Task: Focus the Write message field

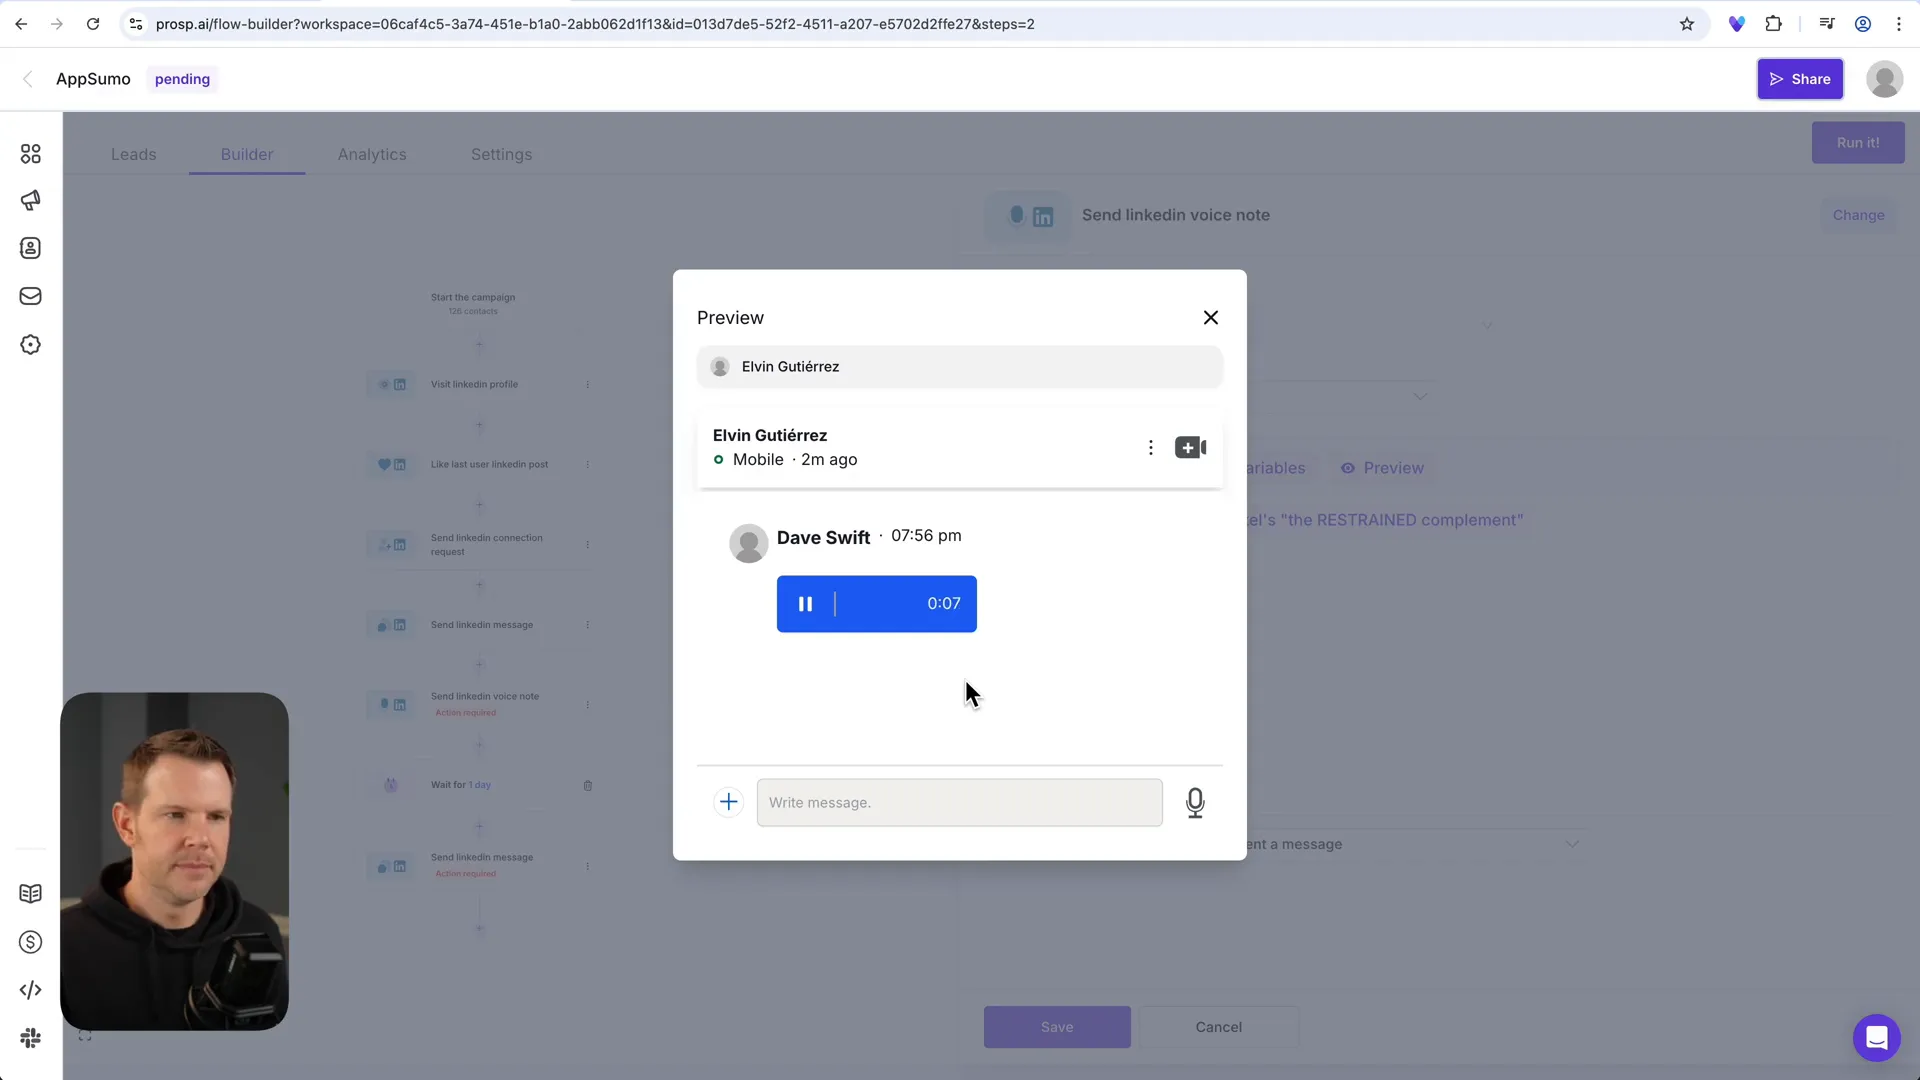Action: [x=959, y=803]
